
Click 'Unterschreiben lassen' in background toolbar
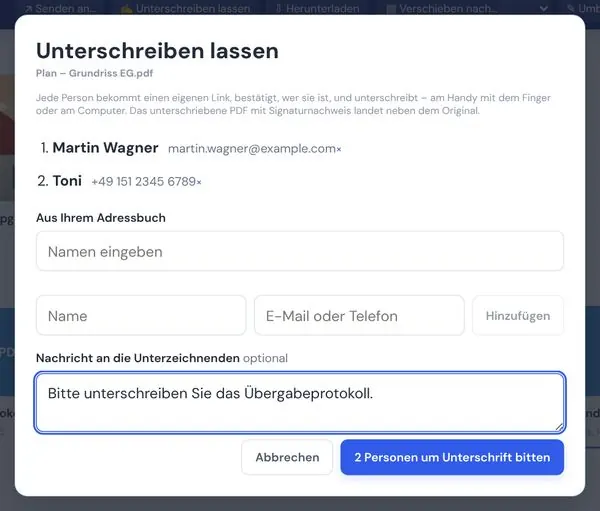point(185,8)
